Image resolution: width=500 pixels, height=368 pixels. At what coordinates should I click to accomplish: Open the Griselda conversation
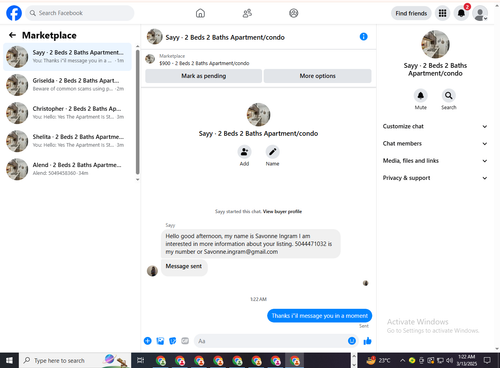click(x=67, y=85)
